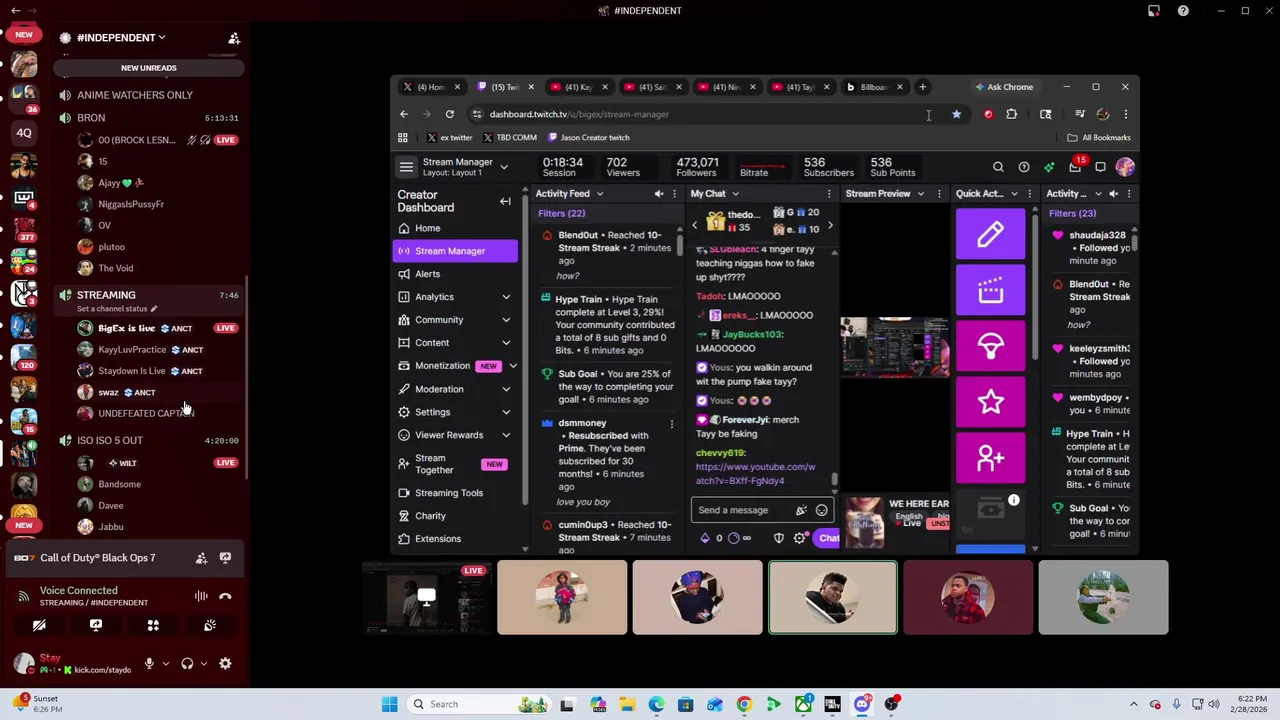Toggle Discord camera on

point(39,625)
